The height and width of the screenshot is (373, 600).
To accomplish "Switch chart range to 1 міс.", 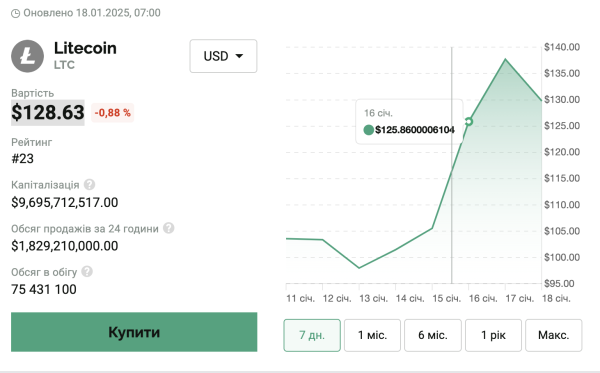I will [372, 335].
